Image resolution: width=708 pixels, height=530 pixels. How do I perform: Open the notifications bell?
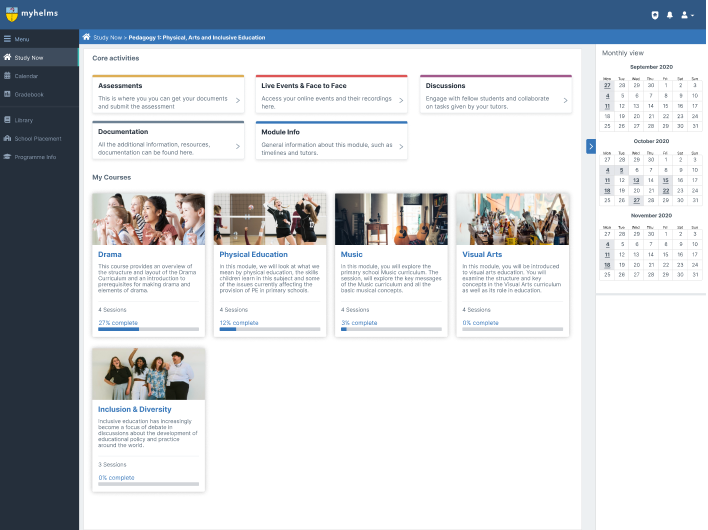(x=669, y=15)
